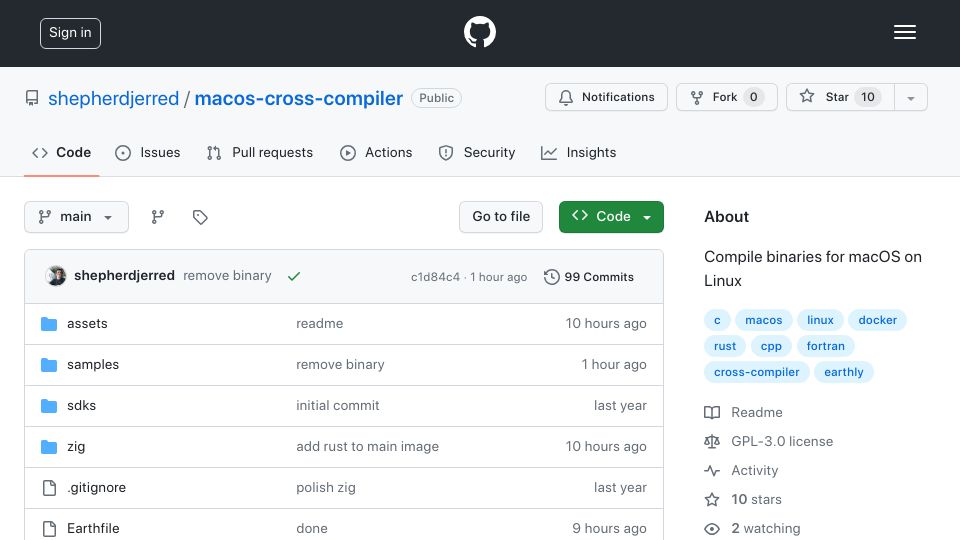Open the Insights tab
The height and width of the screenshot is (540, 960).
coord(579,152)
